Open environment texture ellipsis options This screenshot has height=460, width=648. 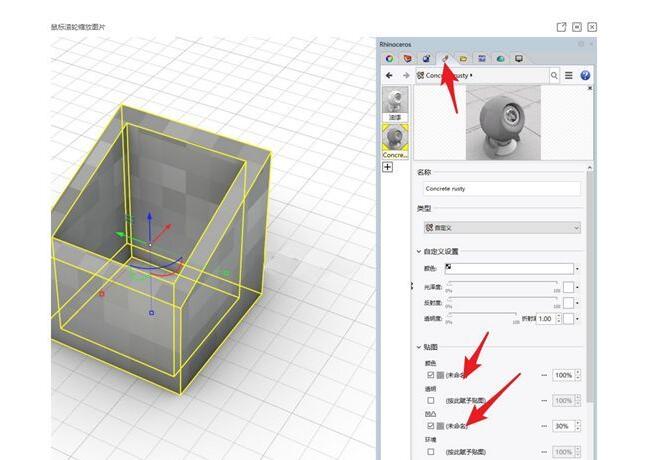point(544,452)
